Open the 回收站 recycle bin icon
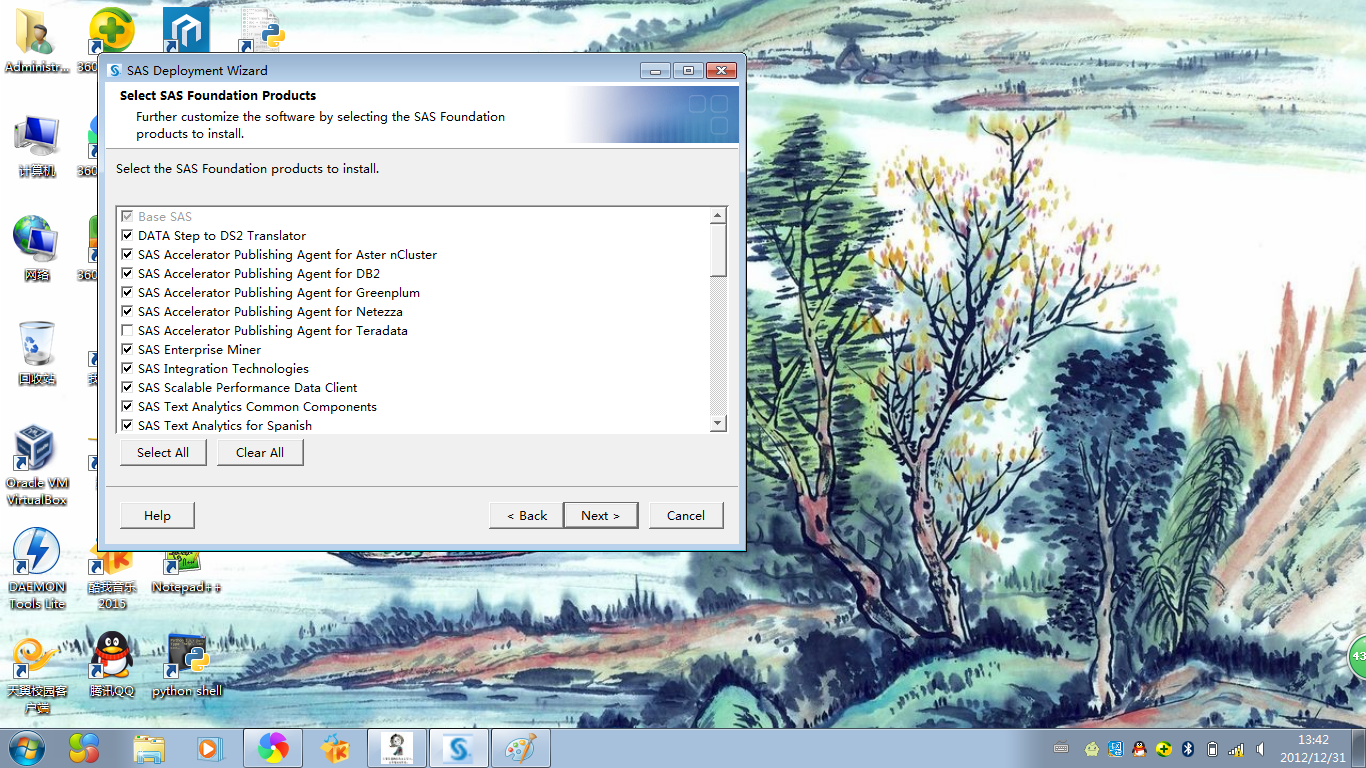Image resolution: width=1366 pixels, height=768 pixels. 36,353
